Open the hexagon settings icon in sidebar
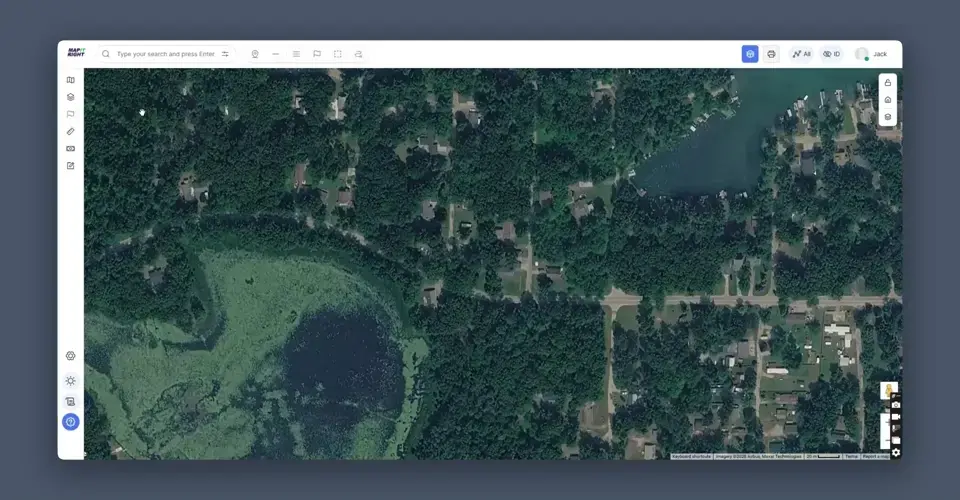Image resolution: width=960 pixels, height=500 pixels. pos(70,356)
